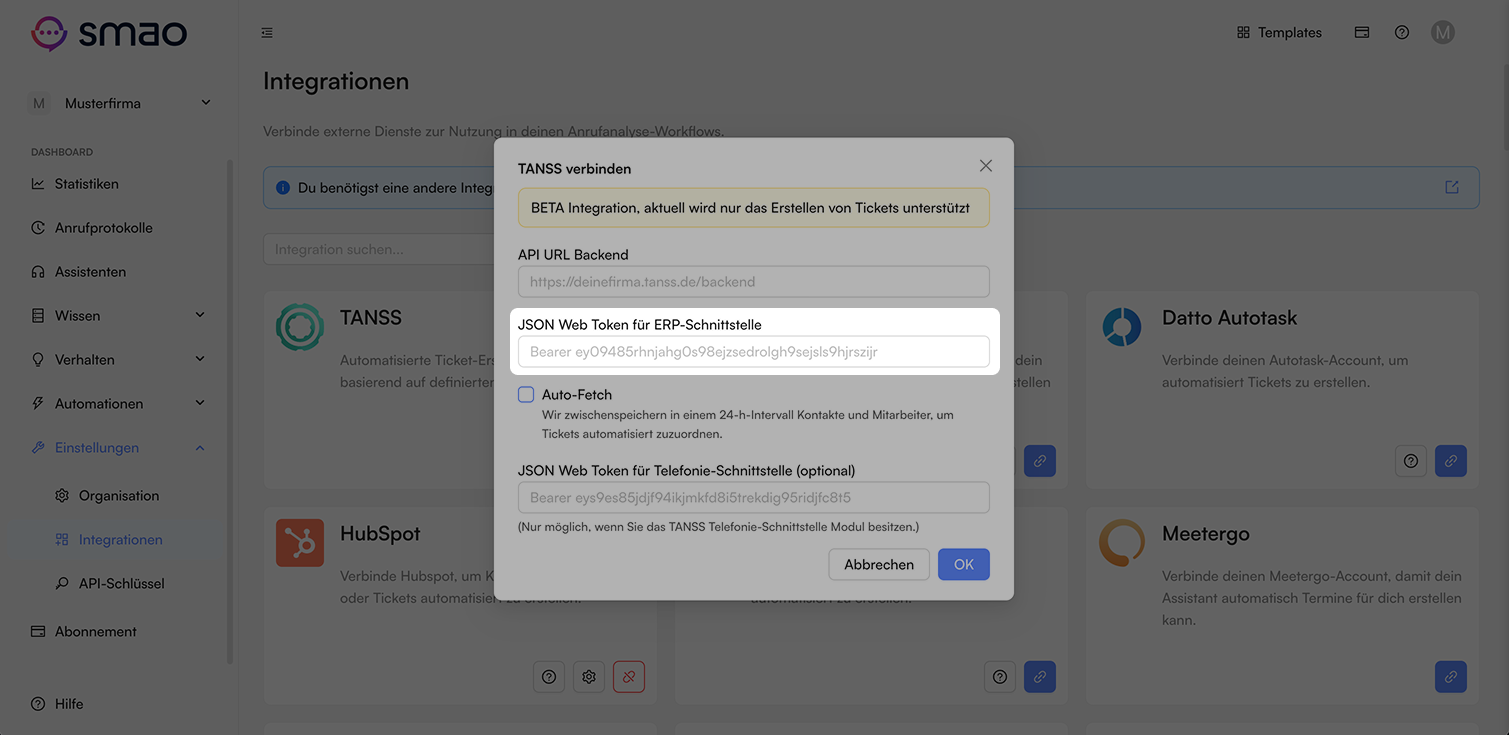Screen dimensions: 1509x735
Task: Expand the Automationen sidebar section
Action: [120, 404]
